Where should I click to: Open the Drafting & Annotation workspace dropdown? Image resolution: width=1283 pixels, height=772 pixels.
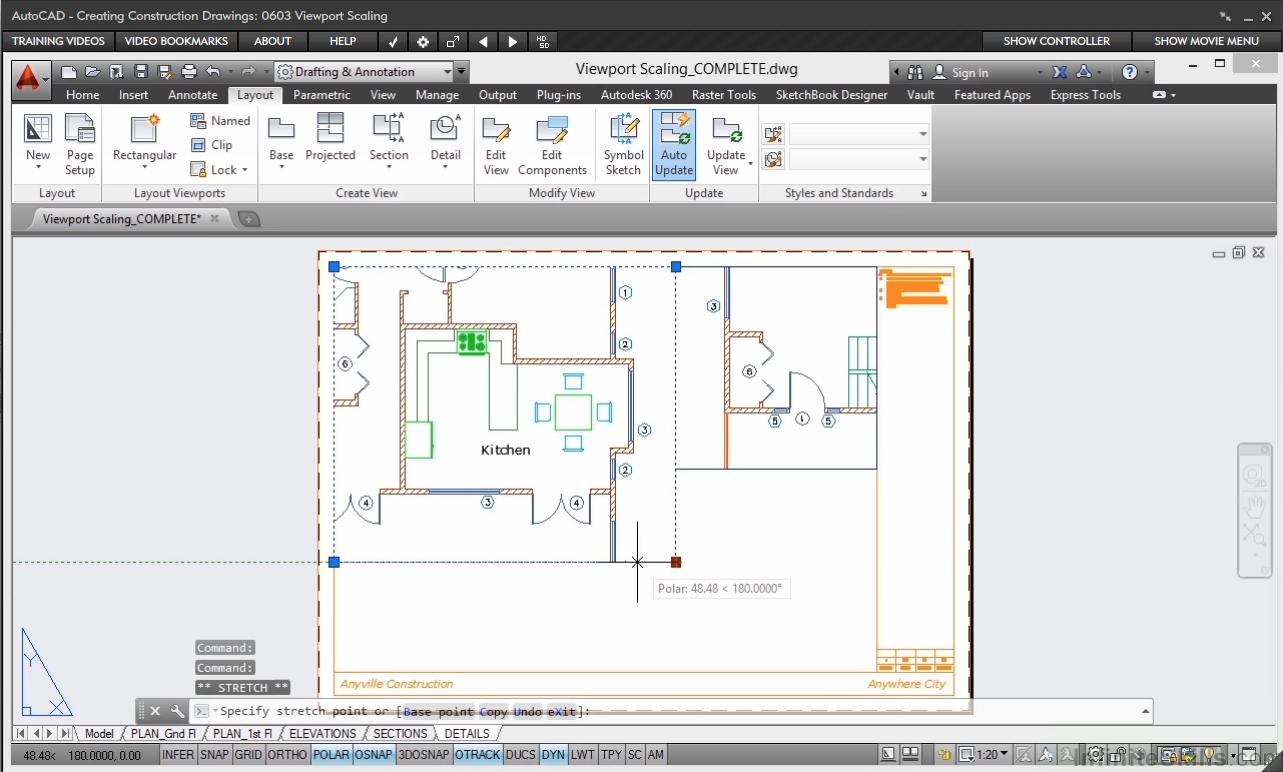coord(364,72)
